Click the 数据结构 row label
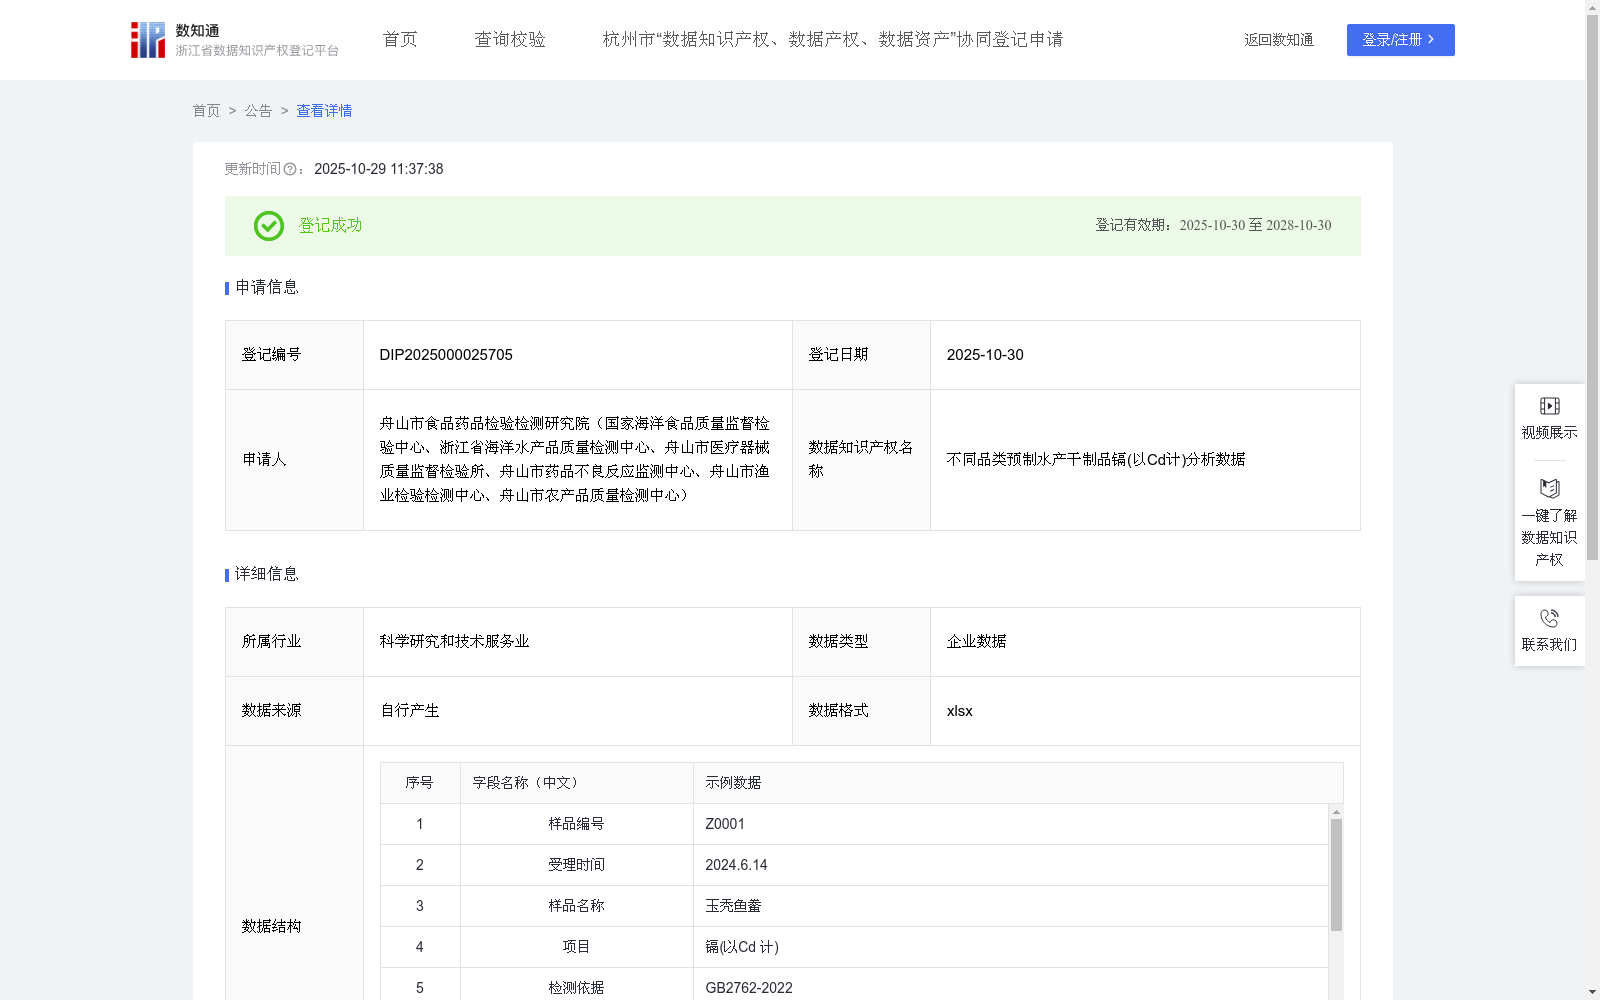 271,927
